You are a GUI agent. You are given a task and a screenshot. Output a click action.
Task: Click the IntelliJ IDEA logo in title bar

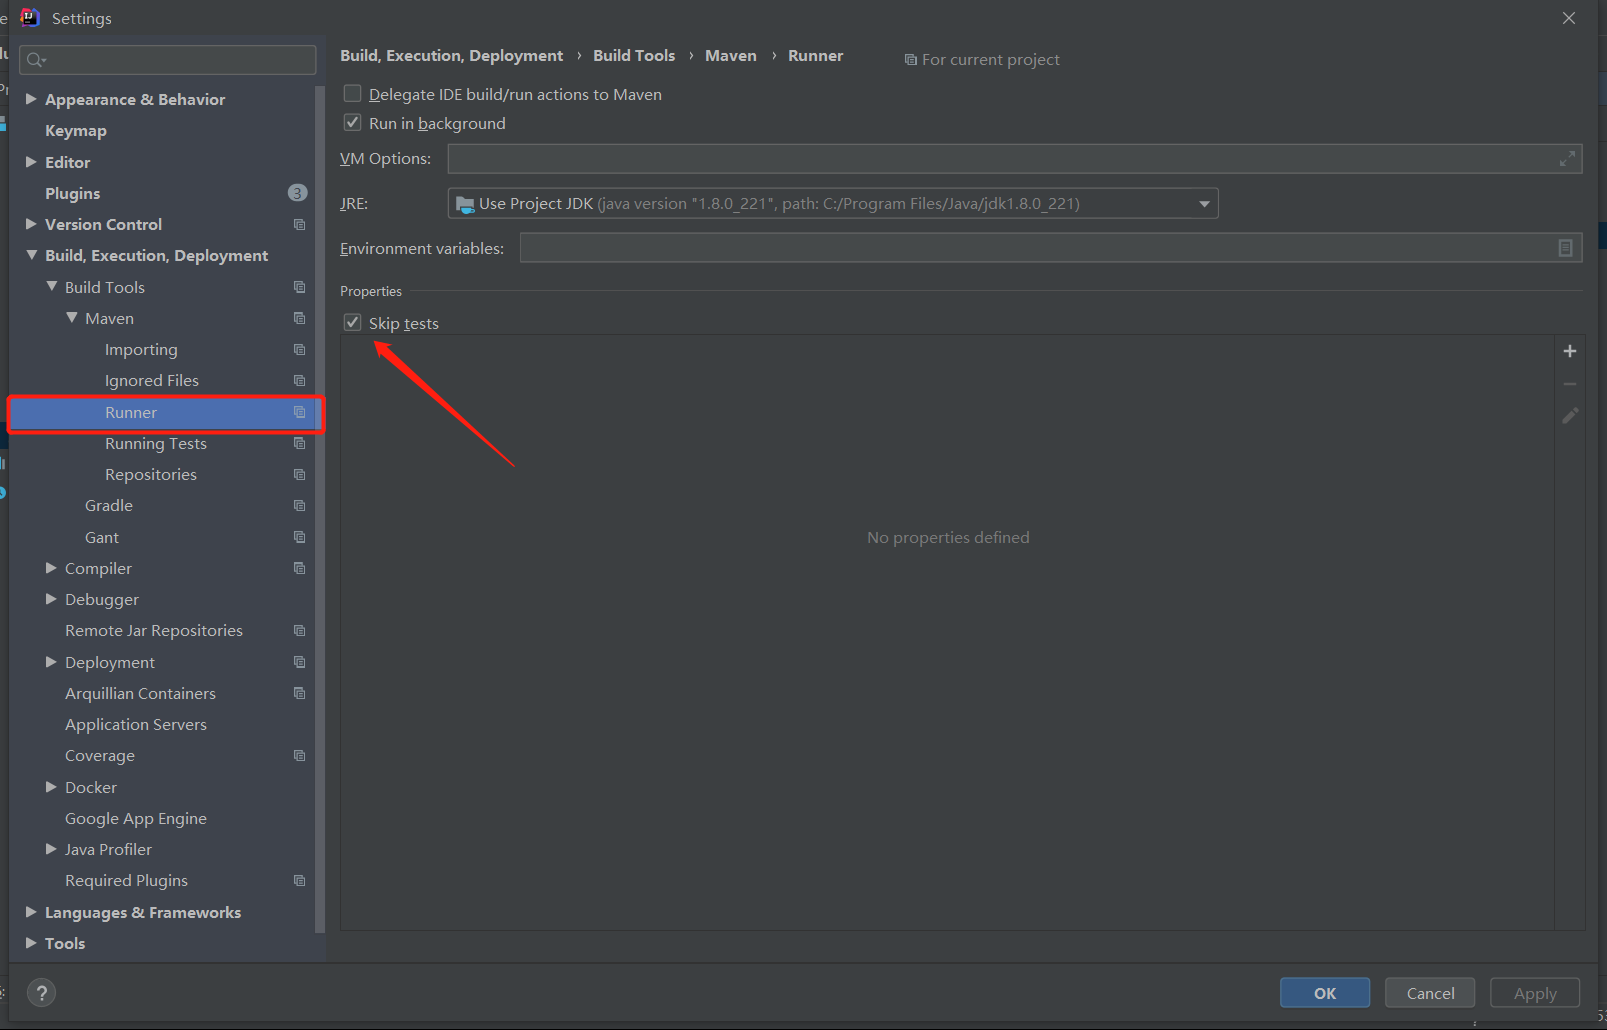[30, 17]
